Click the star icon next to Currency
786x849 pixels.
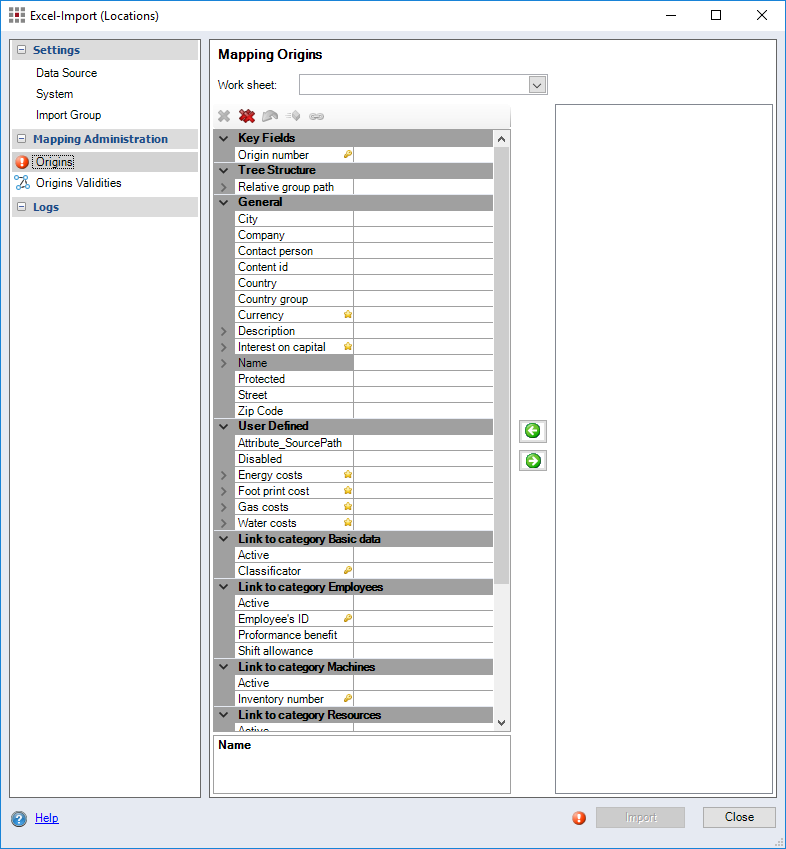348,315
